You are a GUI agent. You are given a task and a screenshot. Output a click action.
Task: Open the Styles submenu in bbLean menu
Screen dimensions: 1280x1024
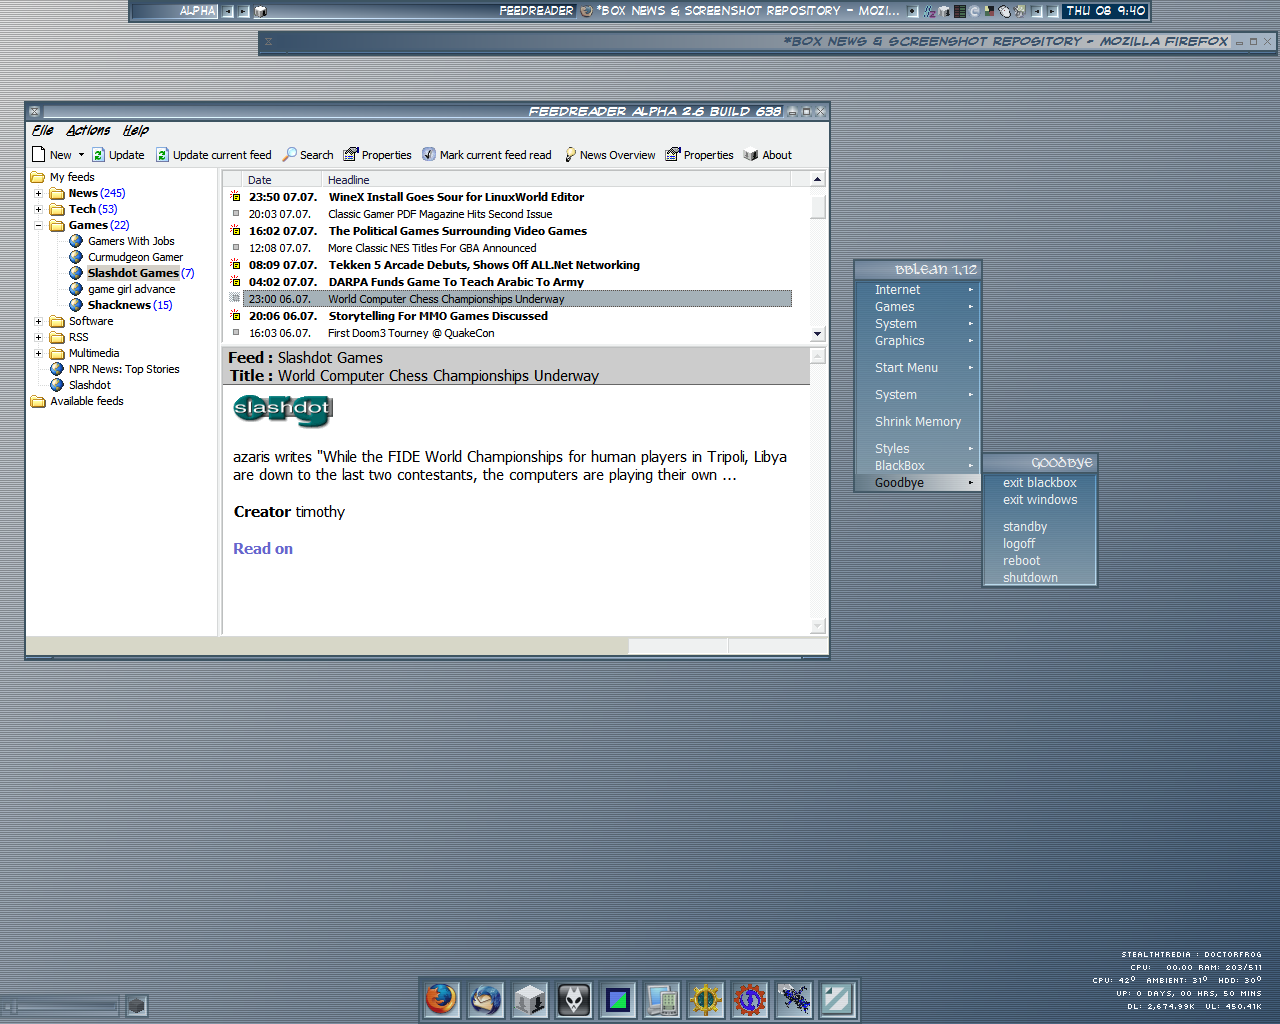pos(917,449)
